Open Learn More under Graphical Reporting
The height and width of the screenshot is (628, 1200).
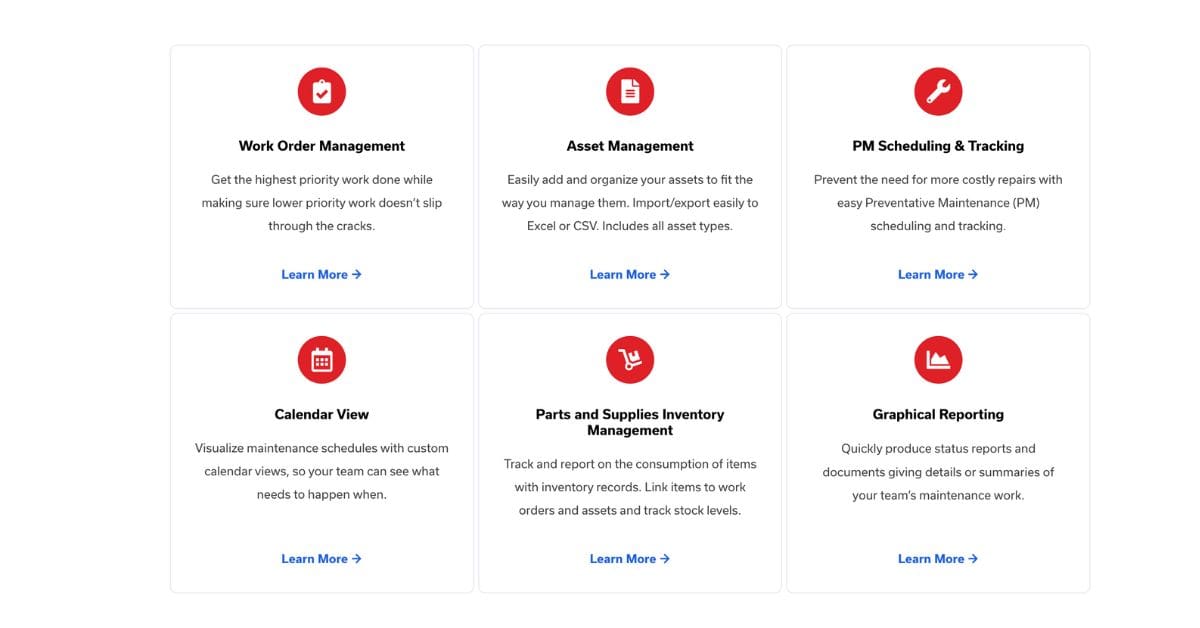pyautogui.click(x=932, y=559)
